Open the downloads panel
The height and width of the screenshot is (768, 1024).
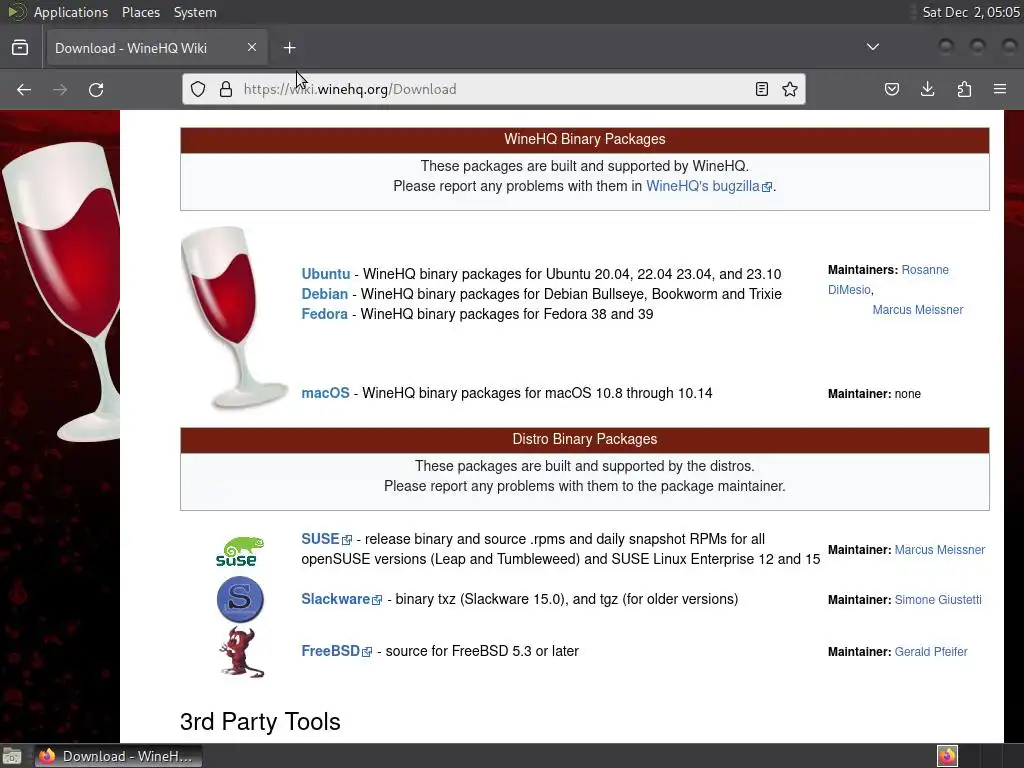coord(927,89)
